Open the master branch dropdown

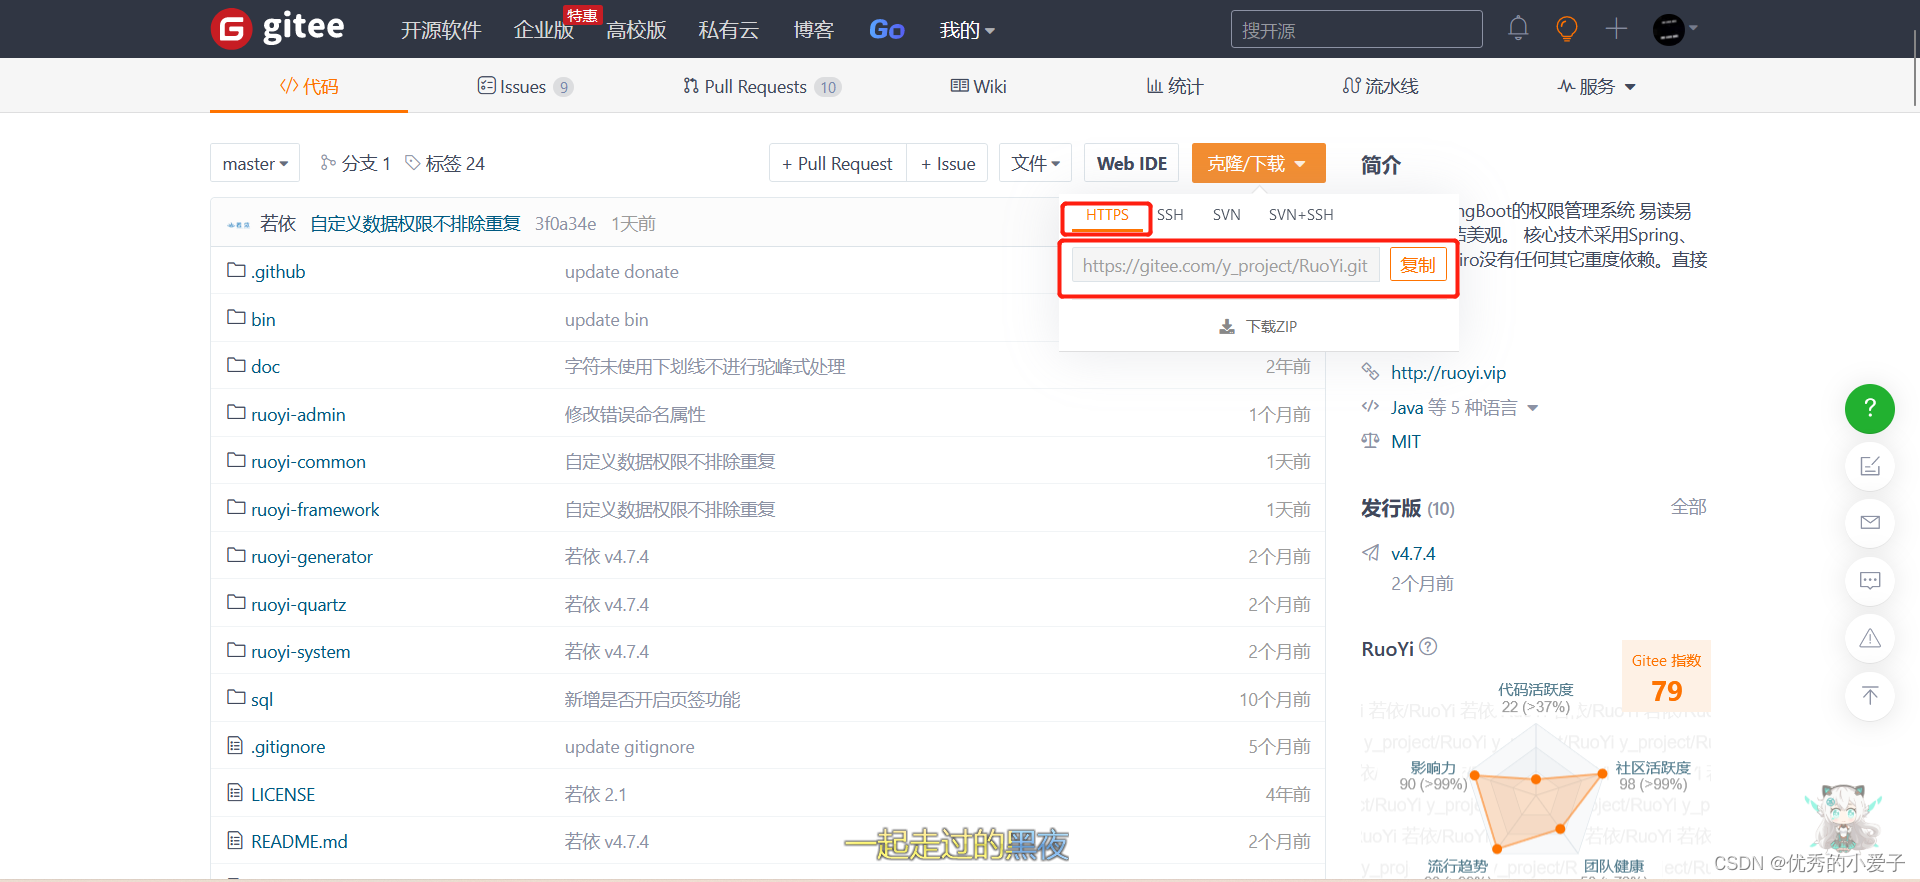click(255, 163)
